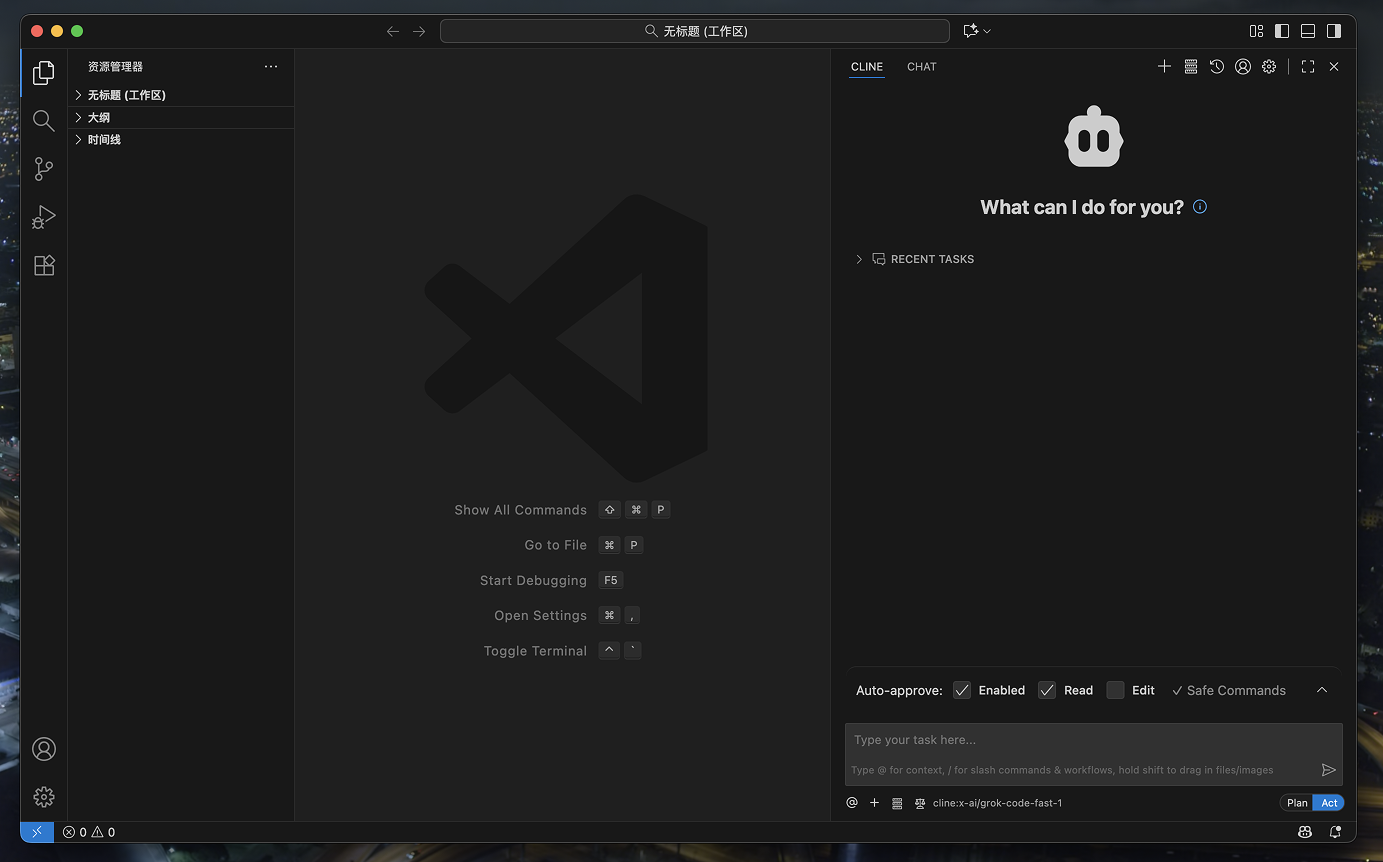The width and height of the screenshot is (1383, 862).
Task: Close the Cline secondary side bar panel
Action: (x=1334, y=66)
